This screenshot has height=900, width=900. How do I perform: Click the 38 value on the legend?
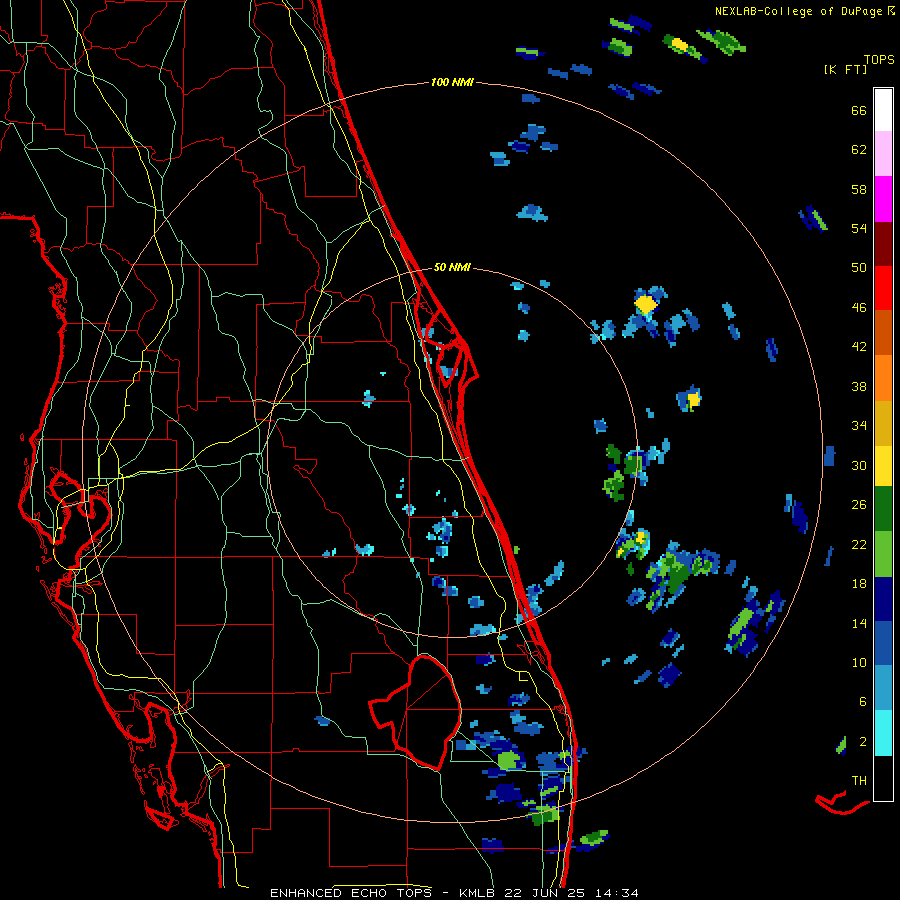(x=859, y=386)
